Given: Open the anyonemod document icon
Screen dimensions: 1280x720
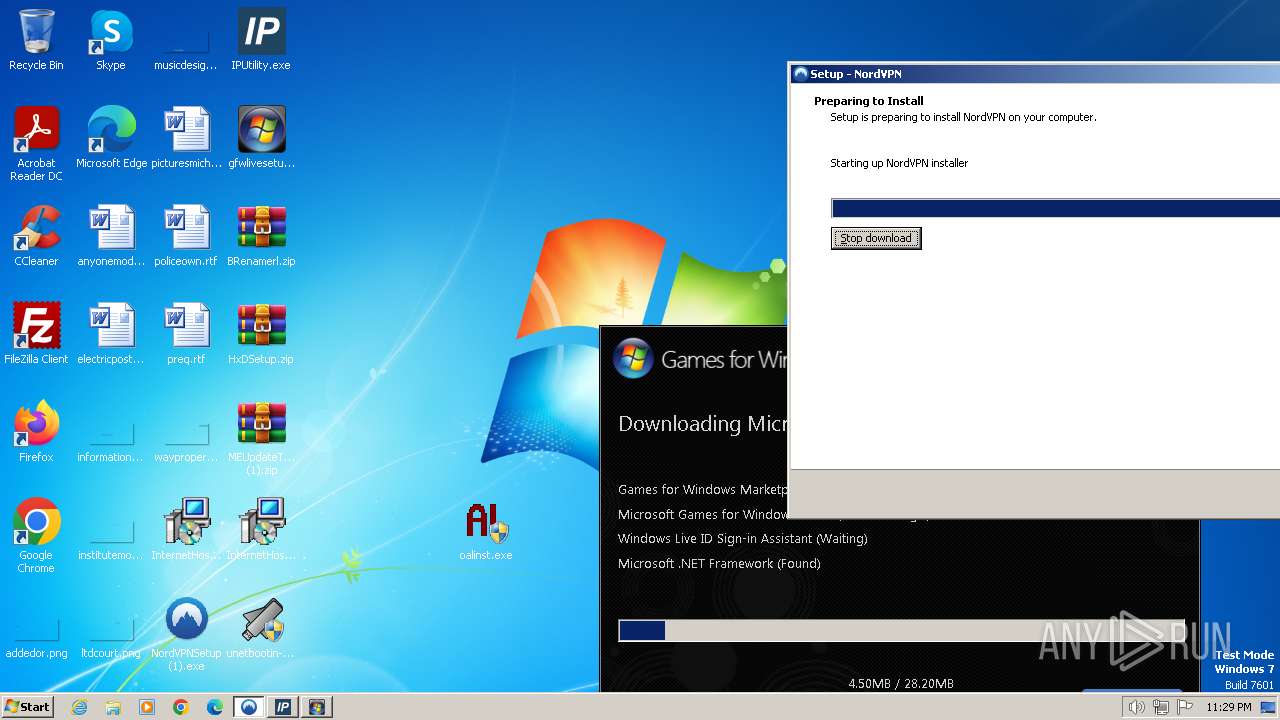Looking at the screenshot, I should (111, 236).
